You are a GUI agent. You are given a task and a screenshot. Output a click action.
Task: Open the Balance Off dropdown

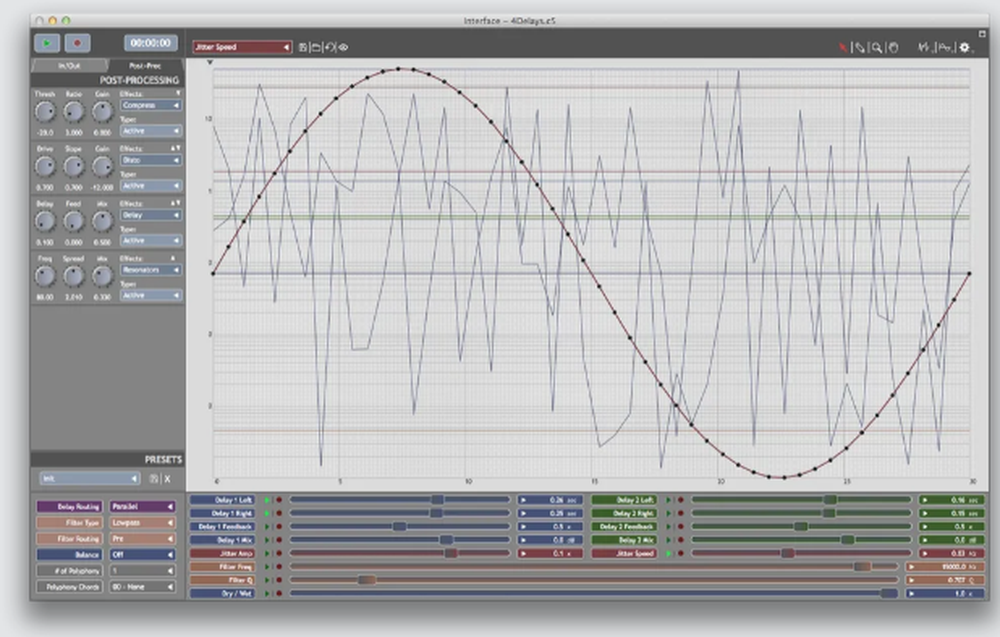142,555
